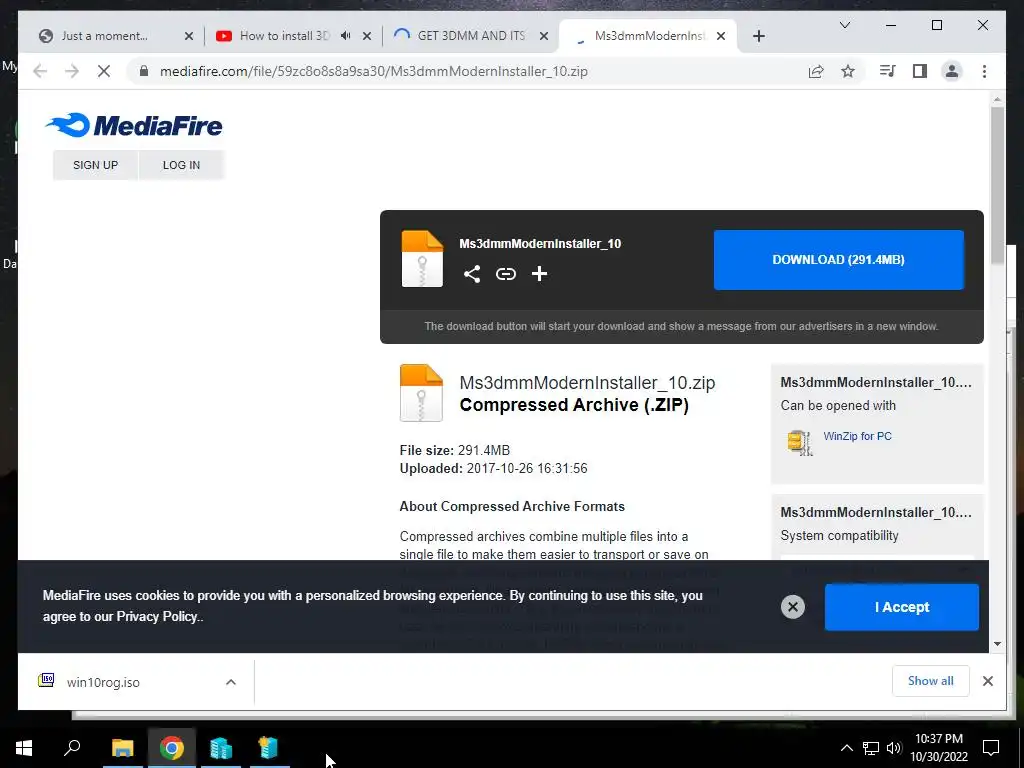Go back using the browser back arrow

(x=40, y=71)
